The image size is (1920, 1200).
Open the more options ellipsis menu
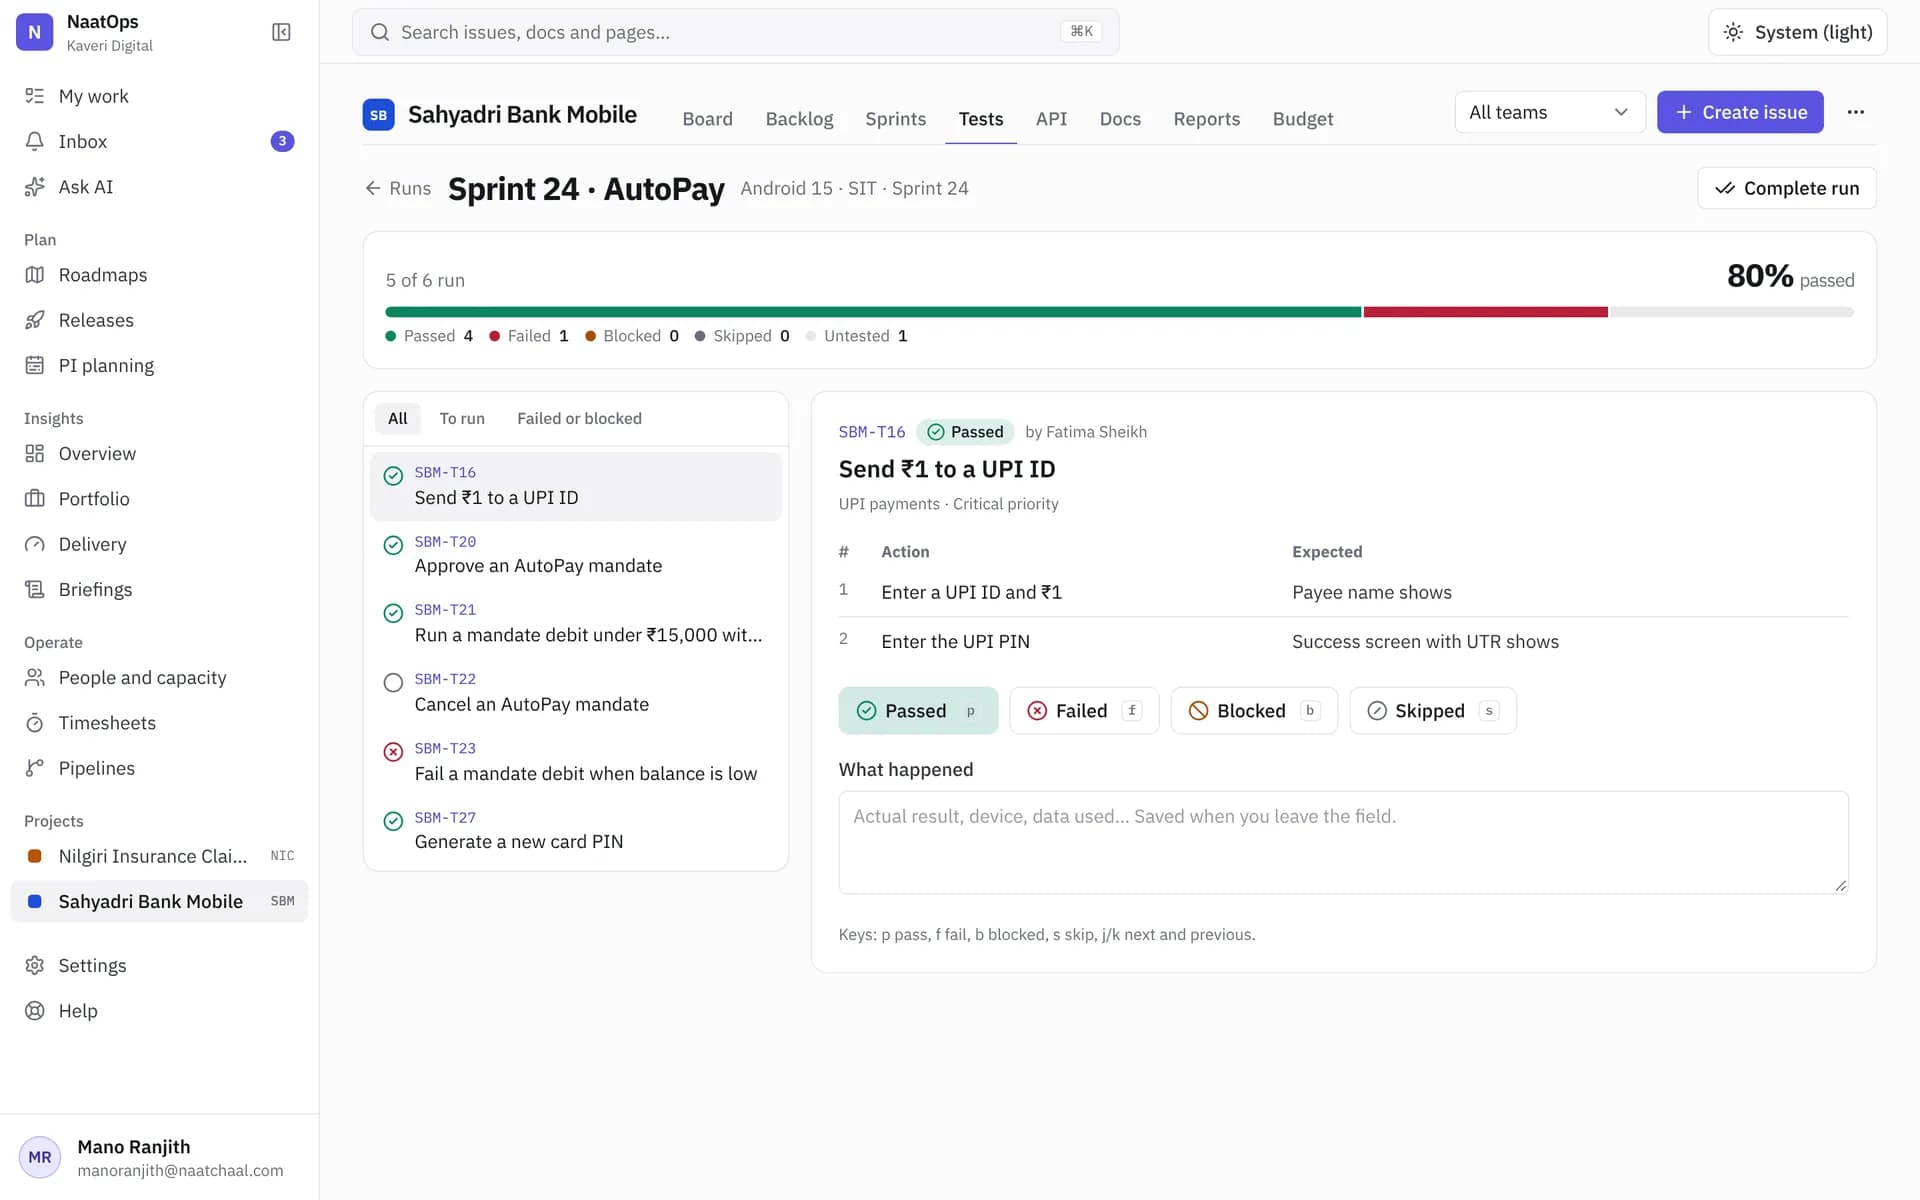tap(1856, 112)
